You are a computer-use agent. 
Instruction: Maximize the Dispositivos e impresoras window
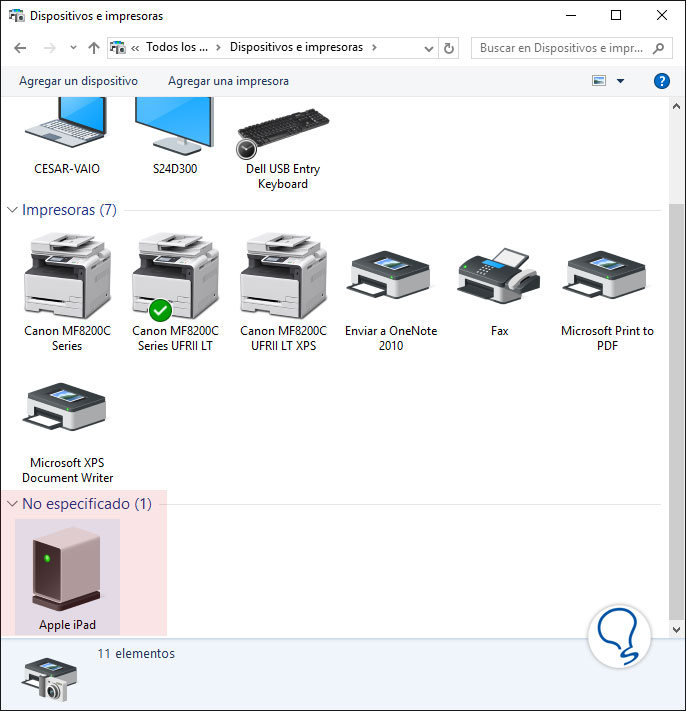click(616, 15)
